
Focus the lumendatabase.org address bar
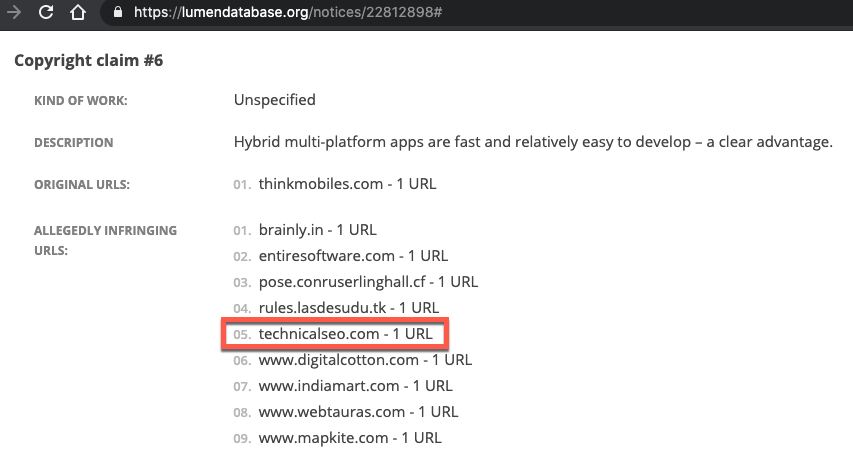pyautogui.click(x=479, y=12)
